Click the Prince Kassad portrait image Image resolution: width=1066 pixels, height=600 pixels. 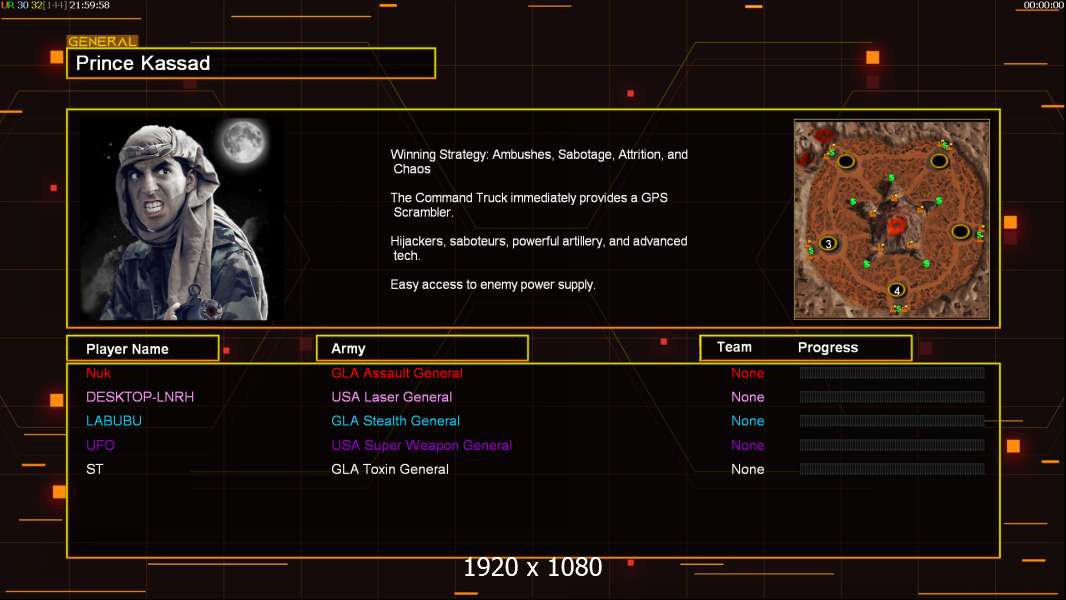tap(181, 219)
